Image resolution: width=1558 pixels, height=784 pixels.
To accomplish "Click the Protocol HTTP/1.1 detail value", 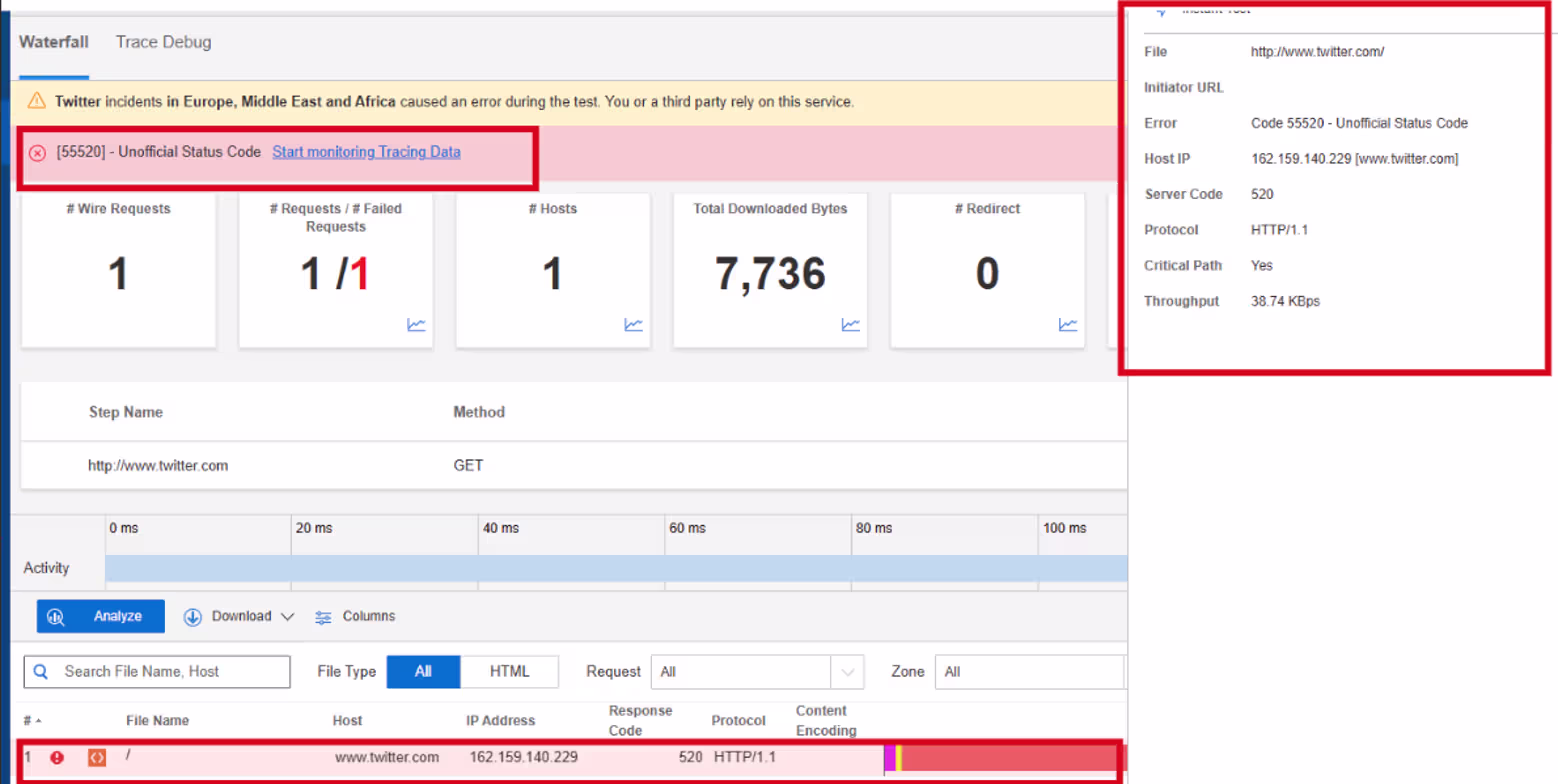I will tap(1279, 230).
